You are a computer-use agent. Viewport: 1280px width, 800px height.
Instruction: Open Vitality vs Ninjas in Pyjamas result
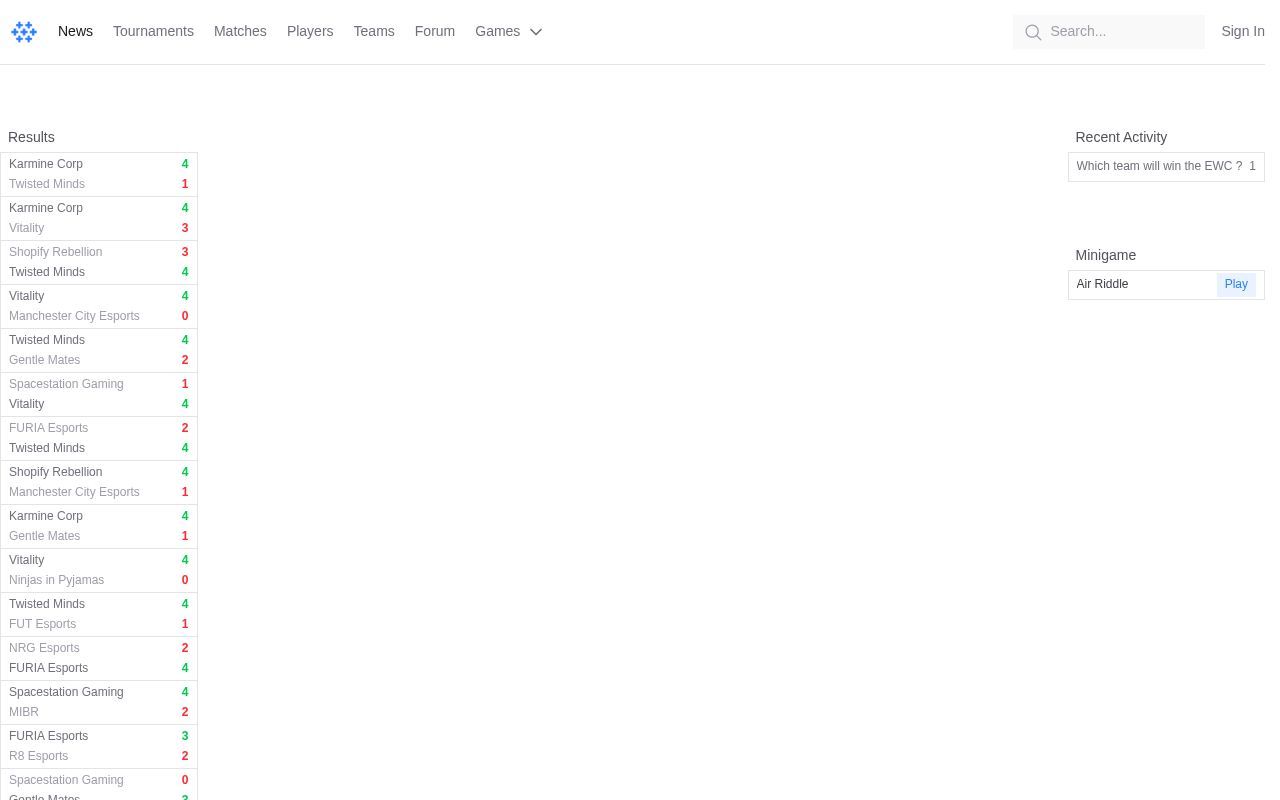point(99,570)
